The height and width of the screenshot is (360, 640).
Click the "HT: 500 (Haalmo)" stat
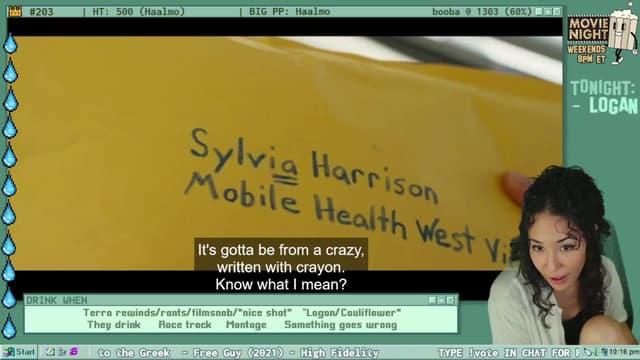(138, 12)
